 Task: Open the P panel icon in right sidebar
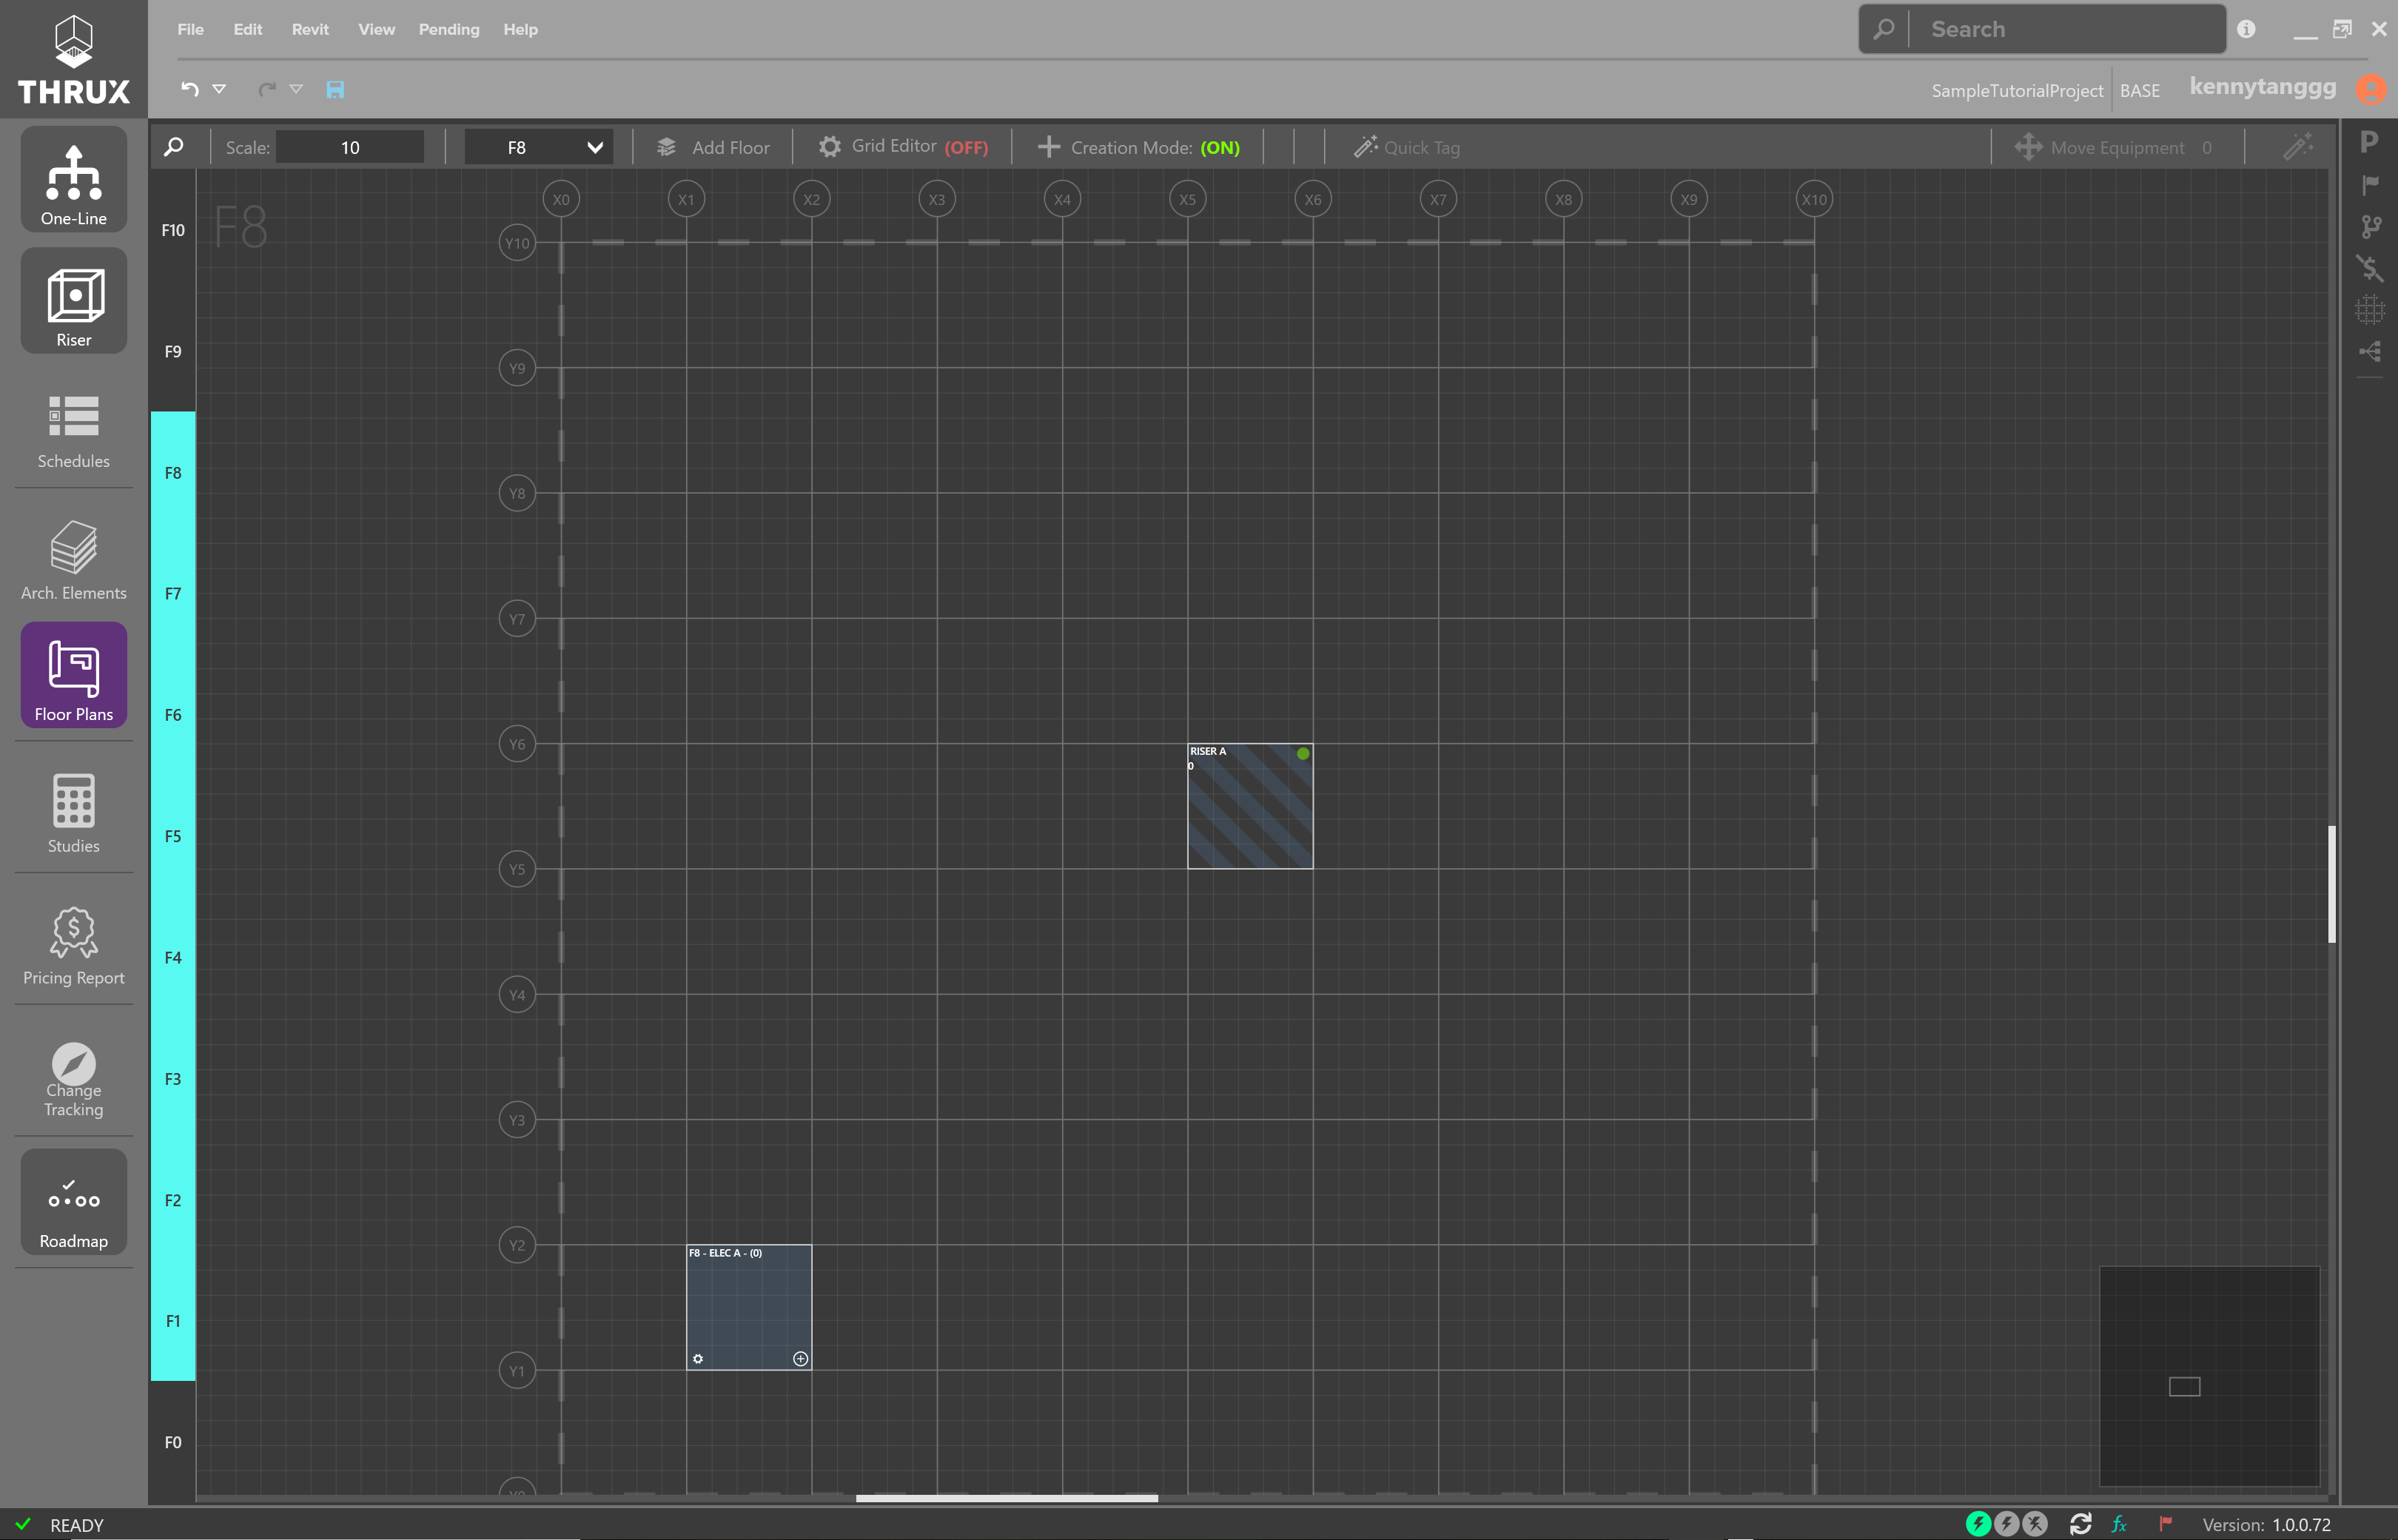[2369, 141]
